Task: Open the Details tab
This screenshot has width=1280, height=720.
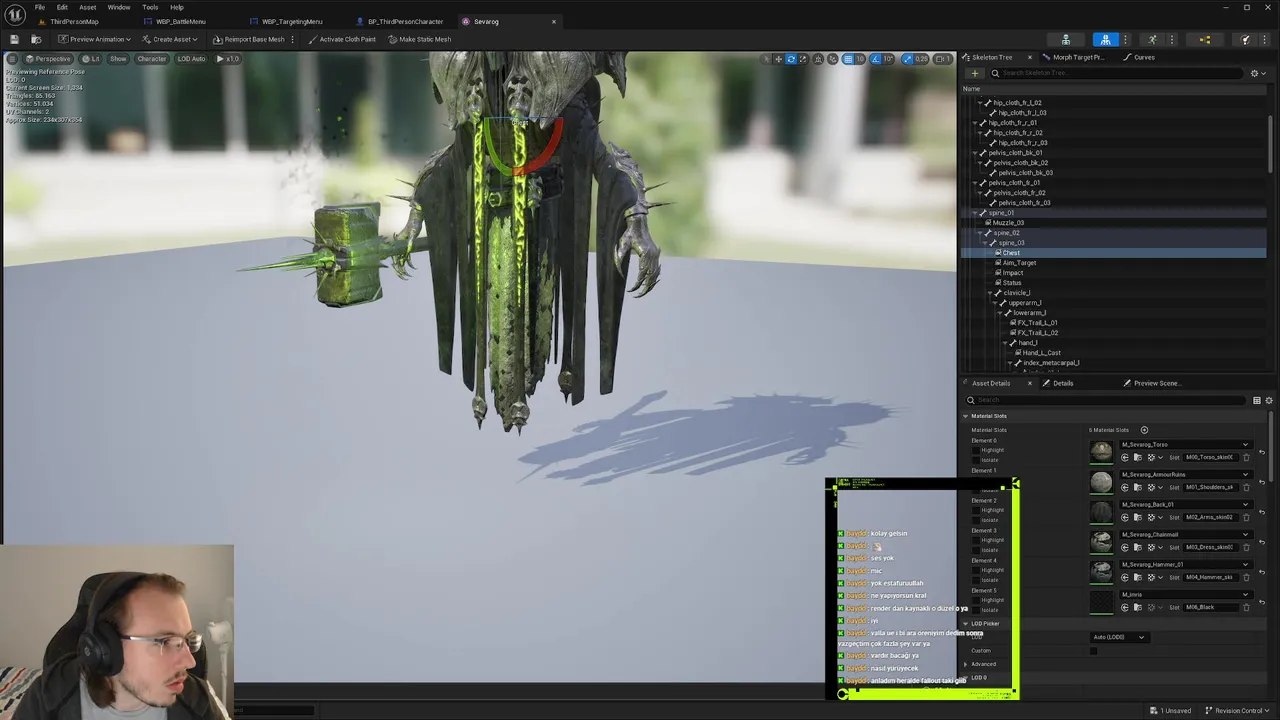Action: pos(1062,383)
